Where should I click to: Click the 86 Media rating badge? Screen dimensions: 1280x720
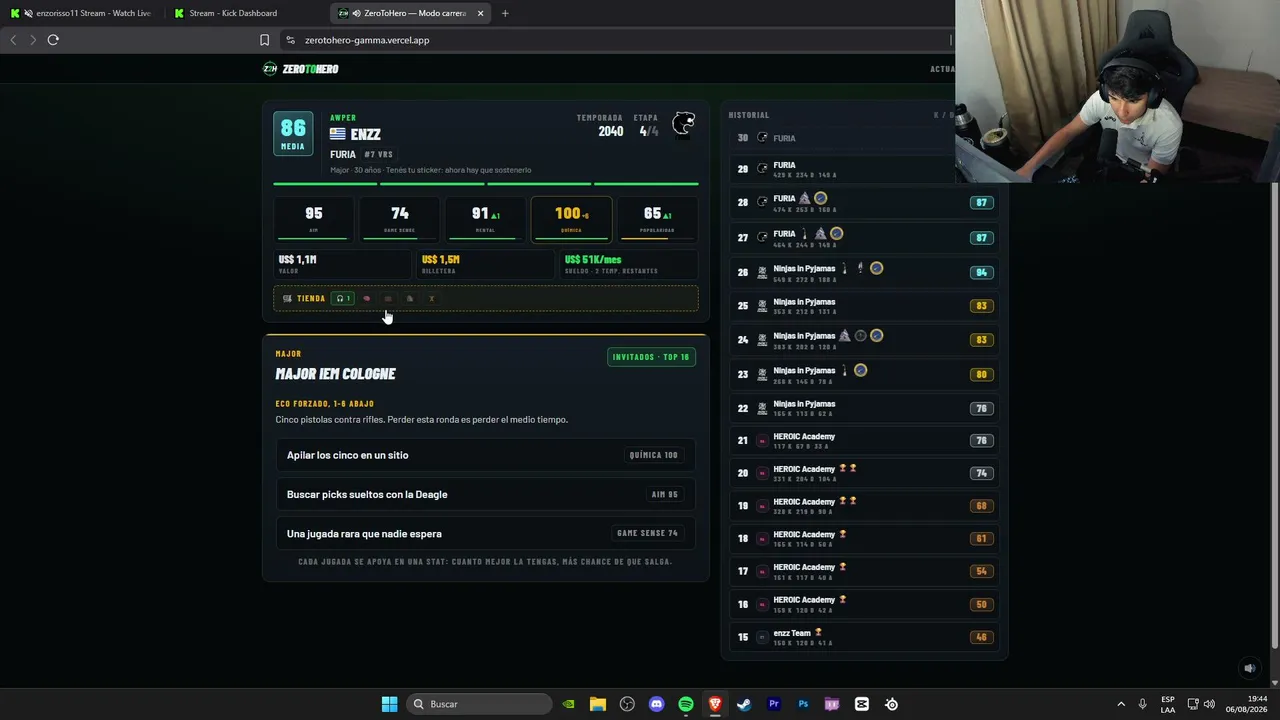tap(293, 134)
